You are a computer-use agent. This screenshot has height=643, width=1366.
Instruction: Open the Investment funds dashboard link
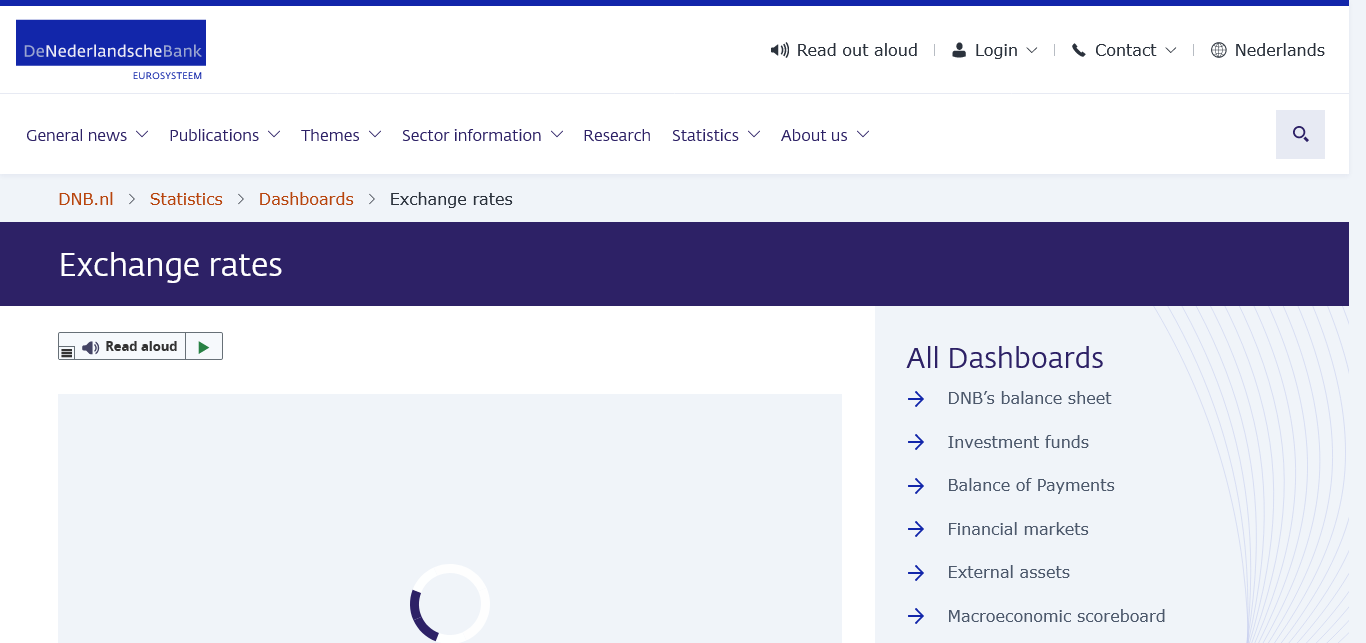pyautogui.click(x=1018, y=442)
